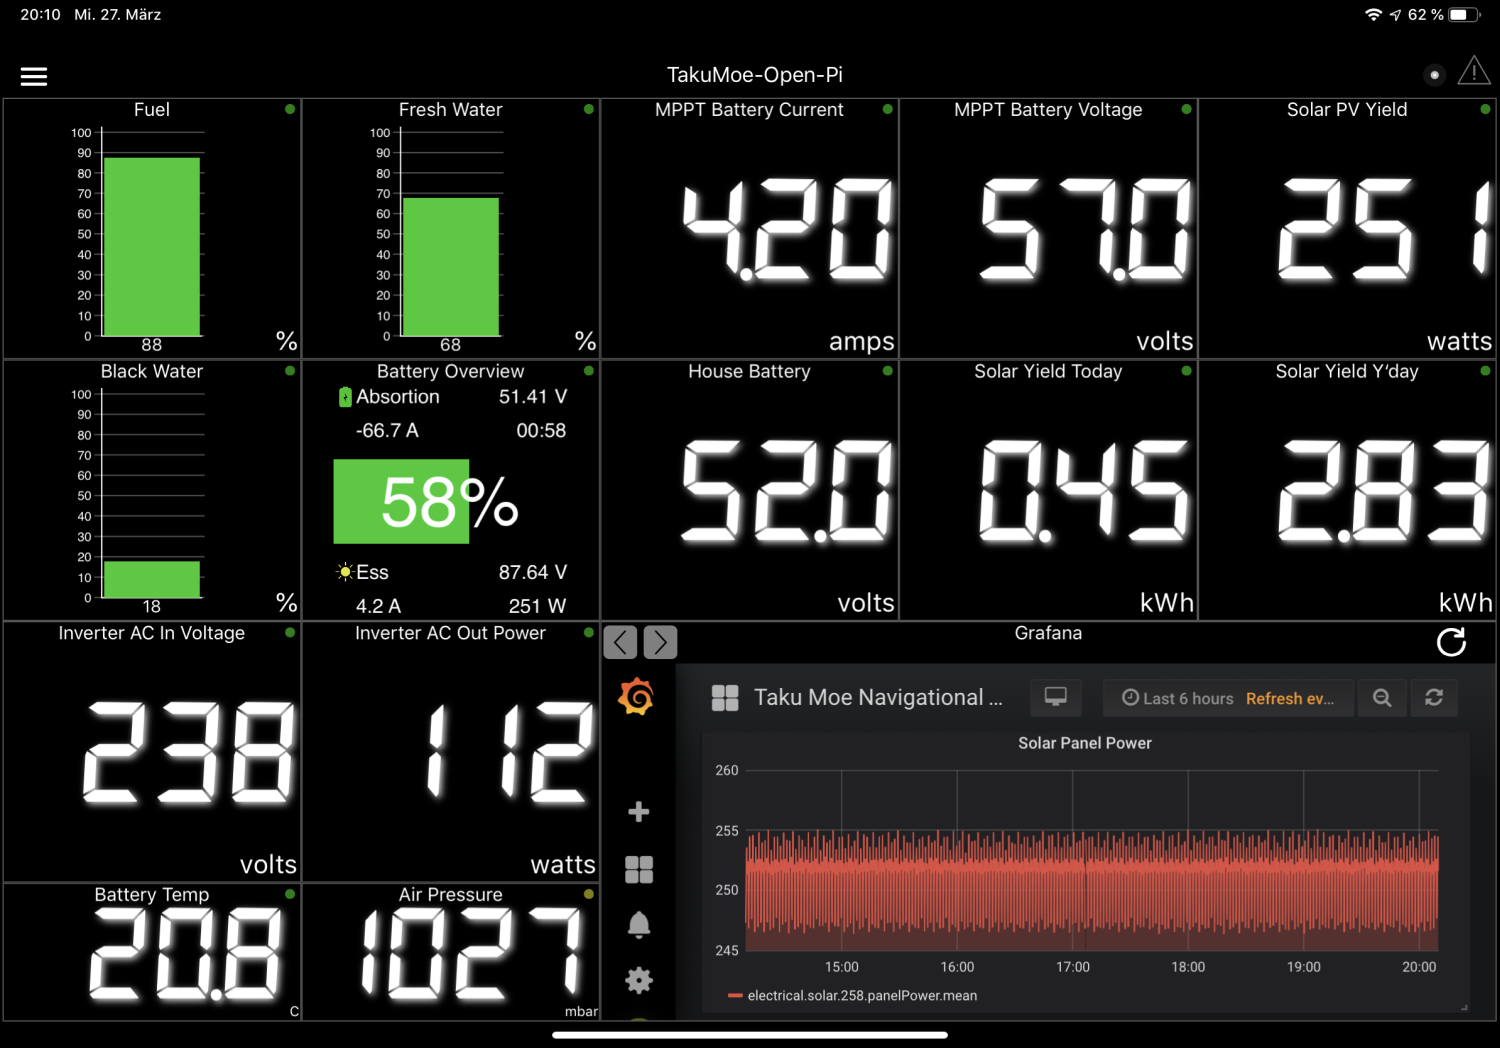This screenshot has width=1500, height=1048.
Task: Open the hamburger menu
Action: click(x=34, y=76)
